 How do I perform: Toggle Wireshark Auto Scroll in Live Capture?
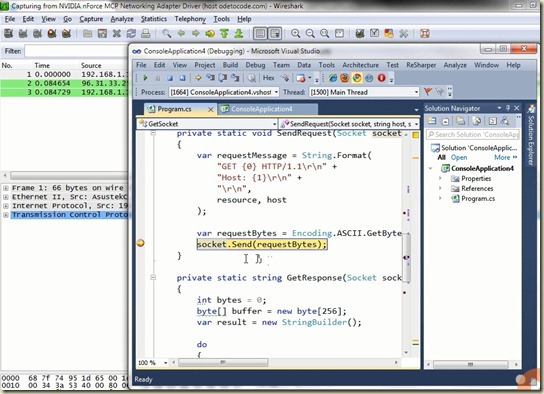275,34
